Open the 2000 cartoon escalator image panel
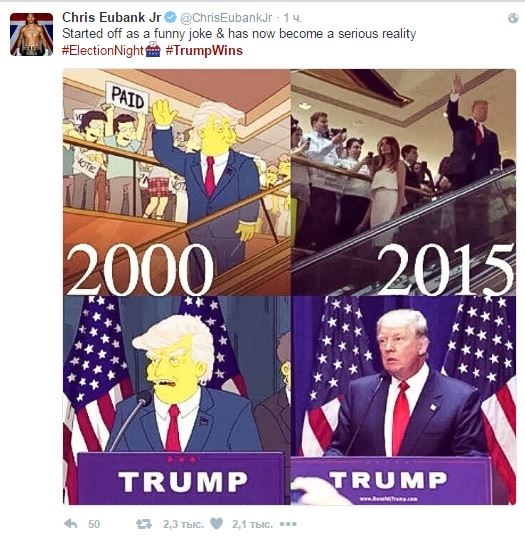 point(177,182)
